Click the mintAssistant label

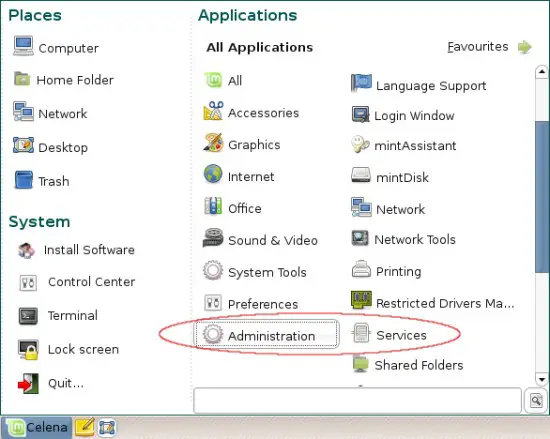point(415,146)
